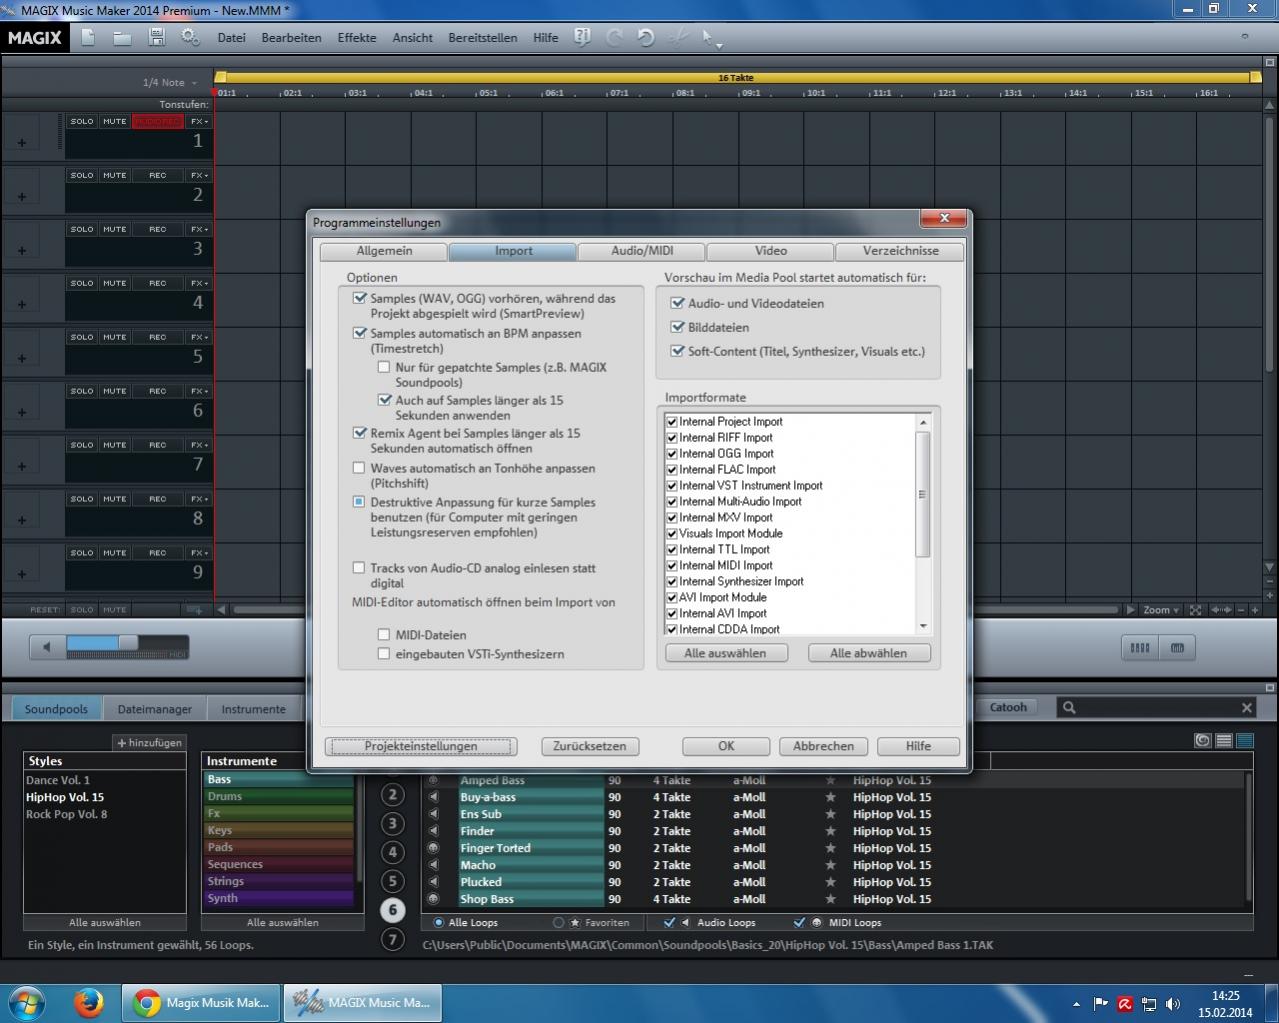Screen dimensions: 1279x1023
Task: Open the Effekte menu
Action: pos(357,38)
